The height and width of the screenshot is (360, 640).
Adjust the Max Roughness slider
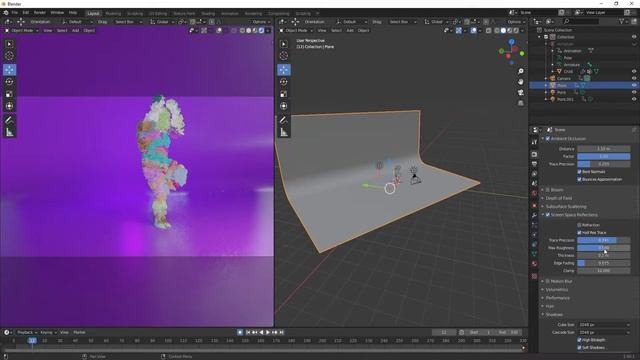click(x=604, y=248)
